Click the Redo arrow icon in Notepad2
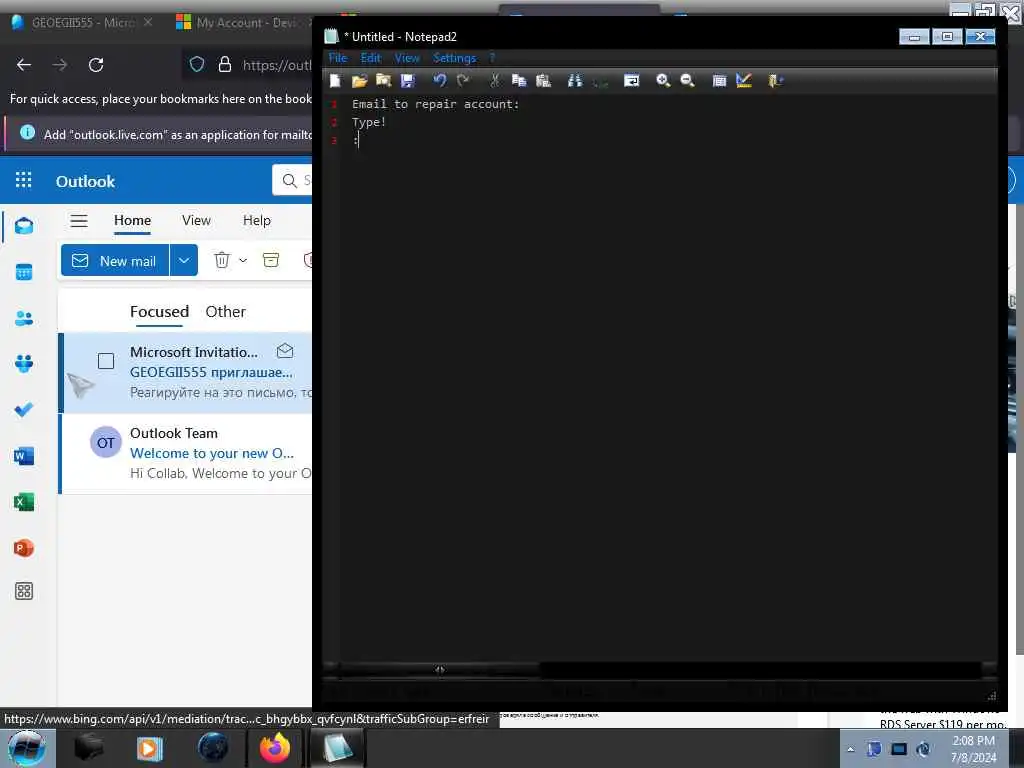The width and height of the screenshot is (1024, 768). click(463, 80)
